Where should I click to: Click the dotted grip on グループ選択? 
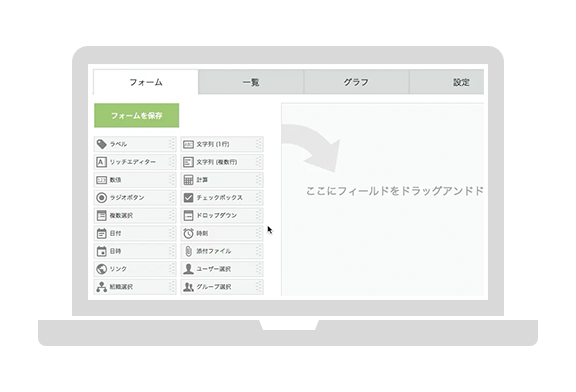point(258,287)
